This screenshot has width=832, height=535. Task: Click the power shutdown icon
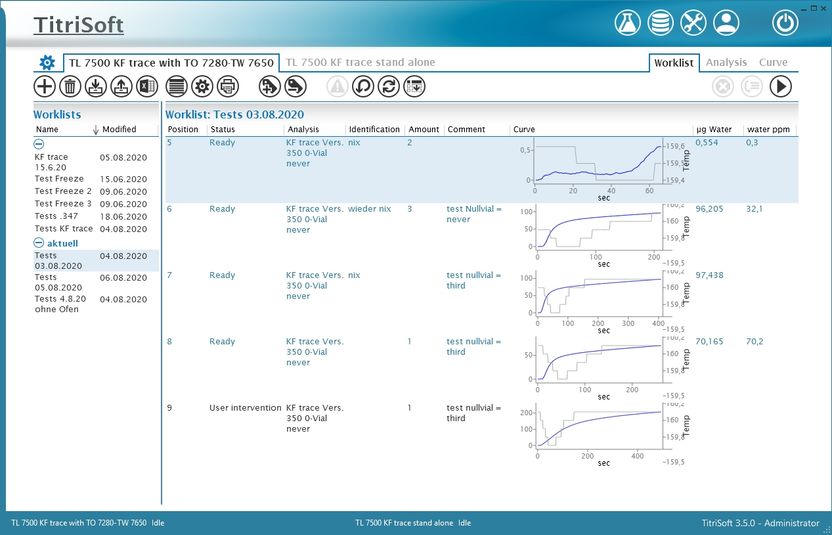(785, 23)
